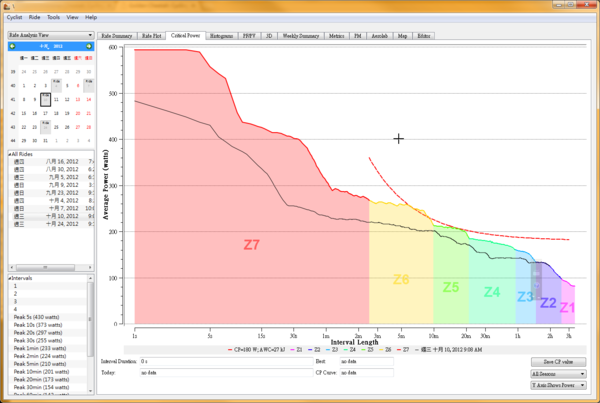This screenshot has height=403, width=600.
Task: Switch to the Ride Summary tab
Action: click(117, 35)
